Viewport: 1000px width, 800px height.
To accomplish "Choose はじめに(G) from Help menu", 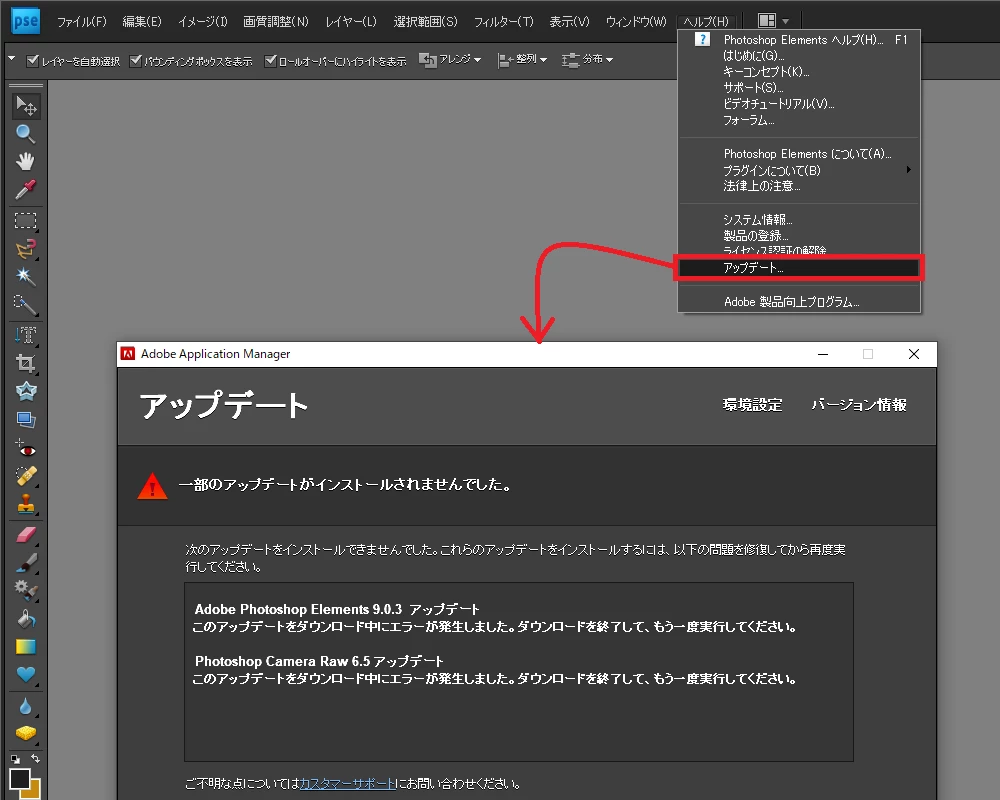I will 799,56.
